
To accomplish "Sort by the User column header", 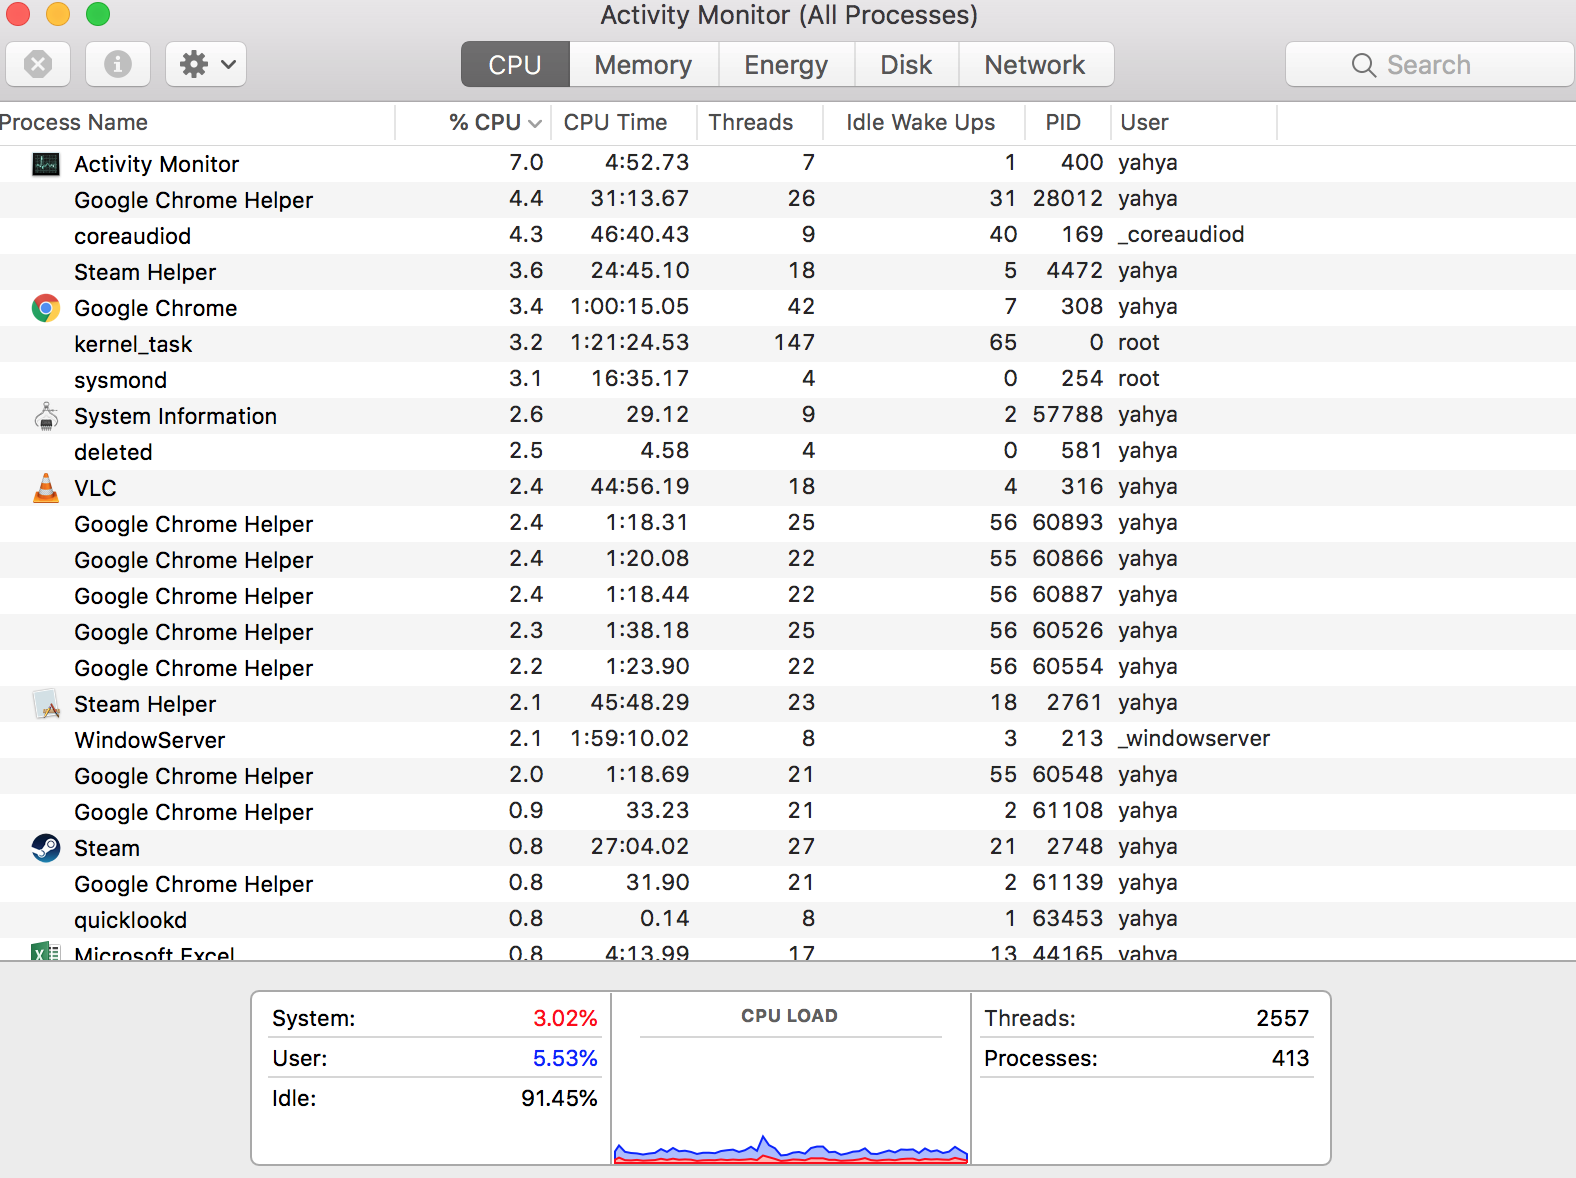I will click(x=1193, y=122).
